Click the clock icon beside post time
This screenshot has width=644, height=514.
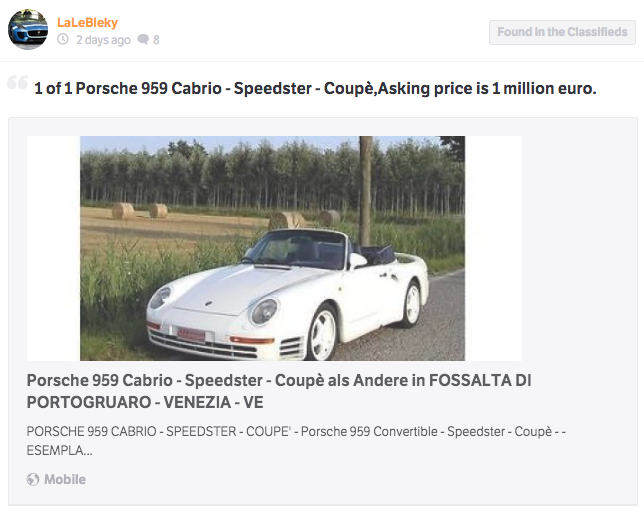(63, 40)
